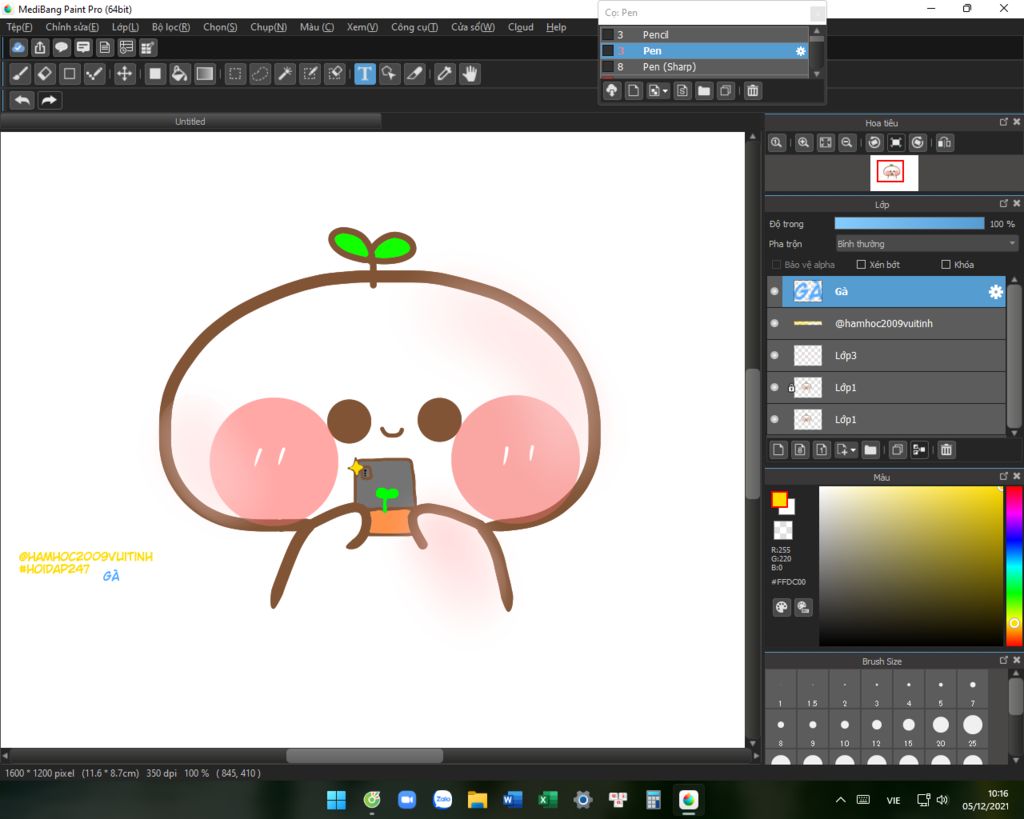Create a new layer in Lớp panel

[778, 449]
